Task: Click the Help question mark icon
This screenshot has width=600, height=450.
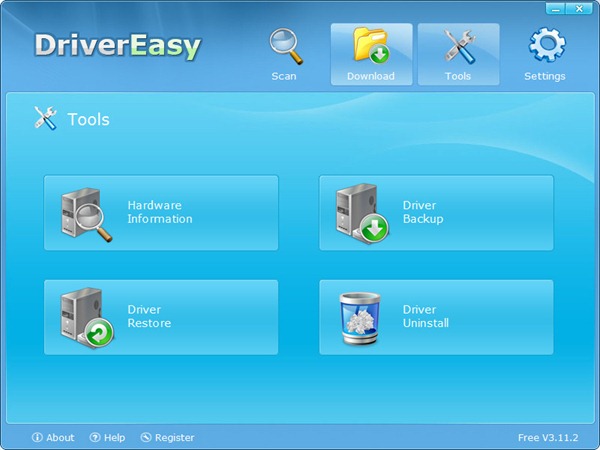Action: tap(95, 437)
